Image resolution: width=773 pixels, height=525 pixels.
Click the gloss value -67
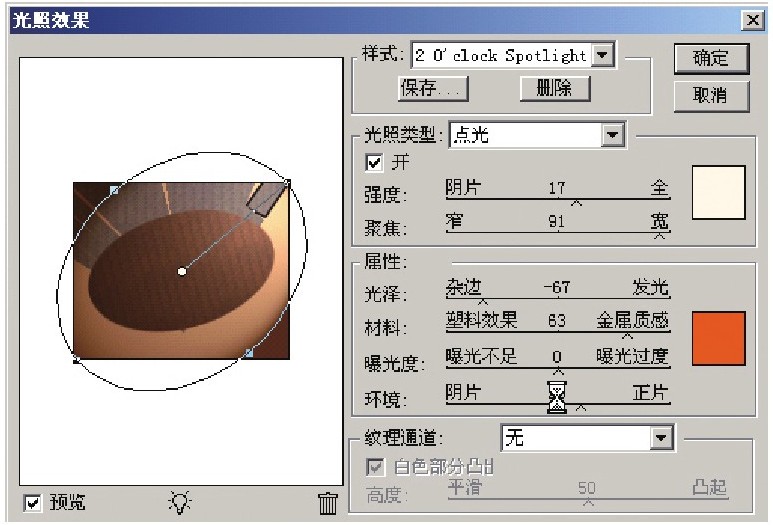(x=557, y=287)
